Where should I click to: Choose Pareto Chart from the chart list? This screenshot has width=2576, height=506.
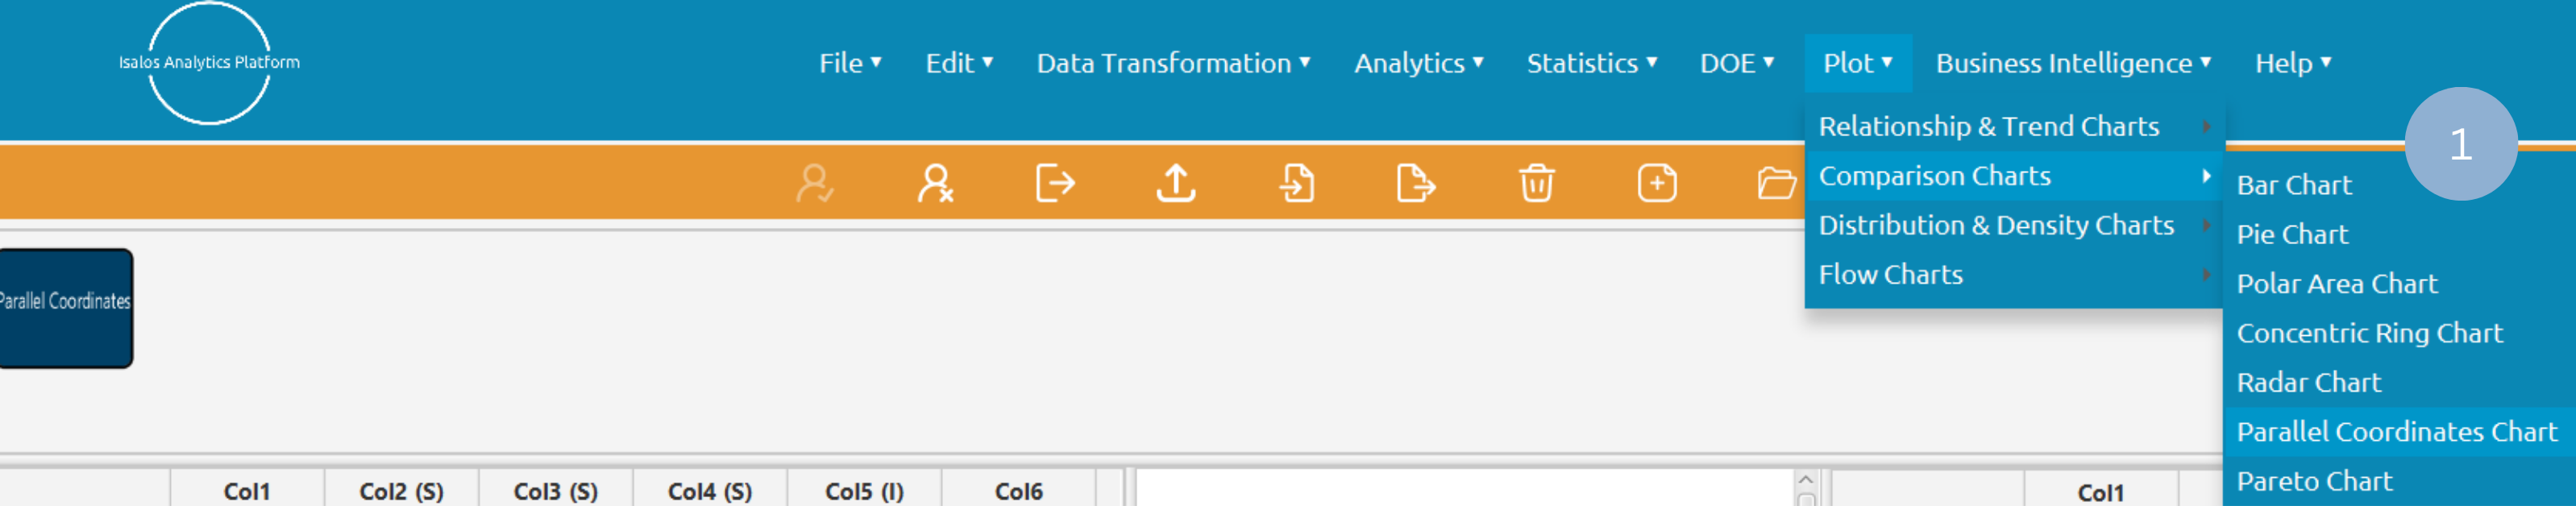(2314, 481)
